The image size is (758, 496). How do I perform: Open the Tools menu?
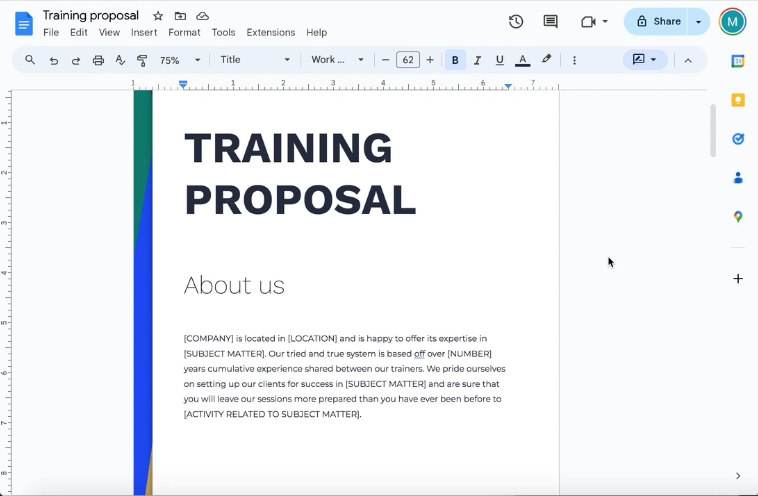point(223,32)
